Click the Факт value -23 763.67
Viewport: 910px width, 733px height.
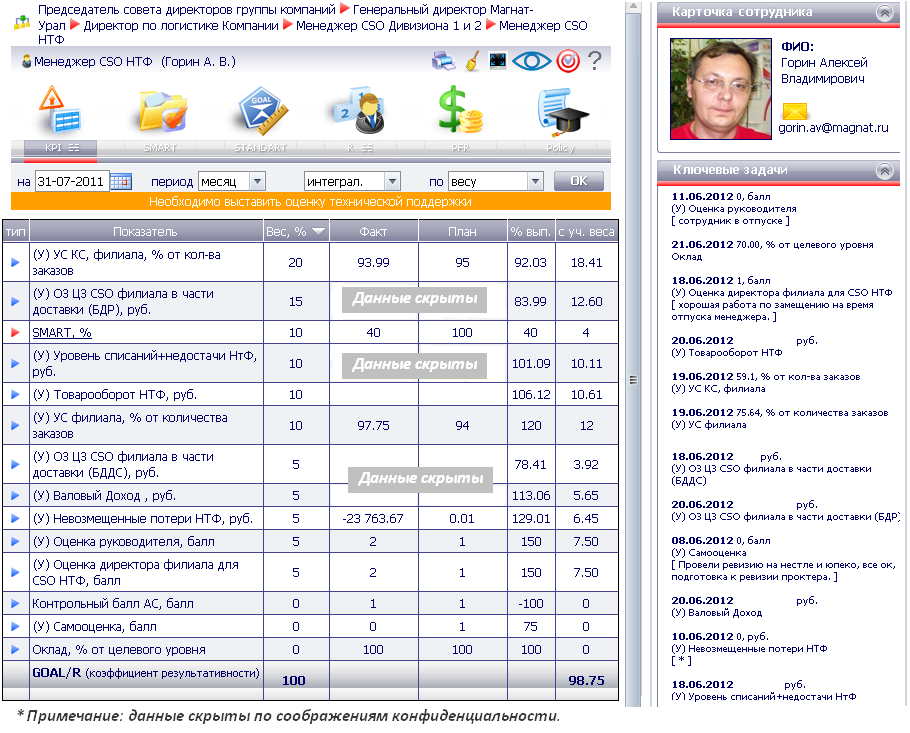point(373,519)
